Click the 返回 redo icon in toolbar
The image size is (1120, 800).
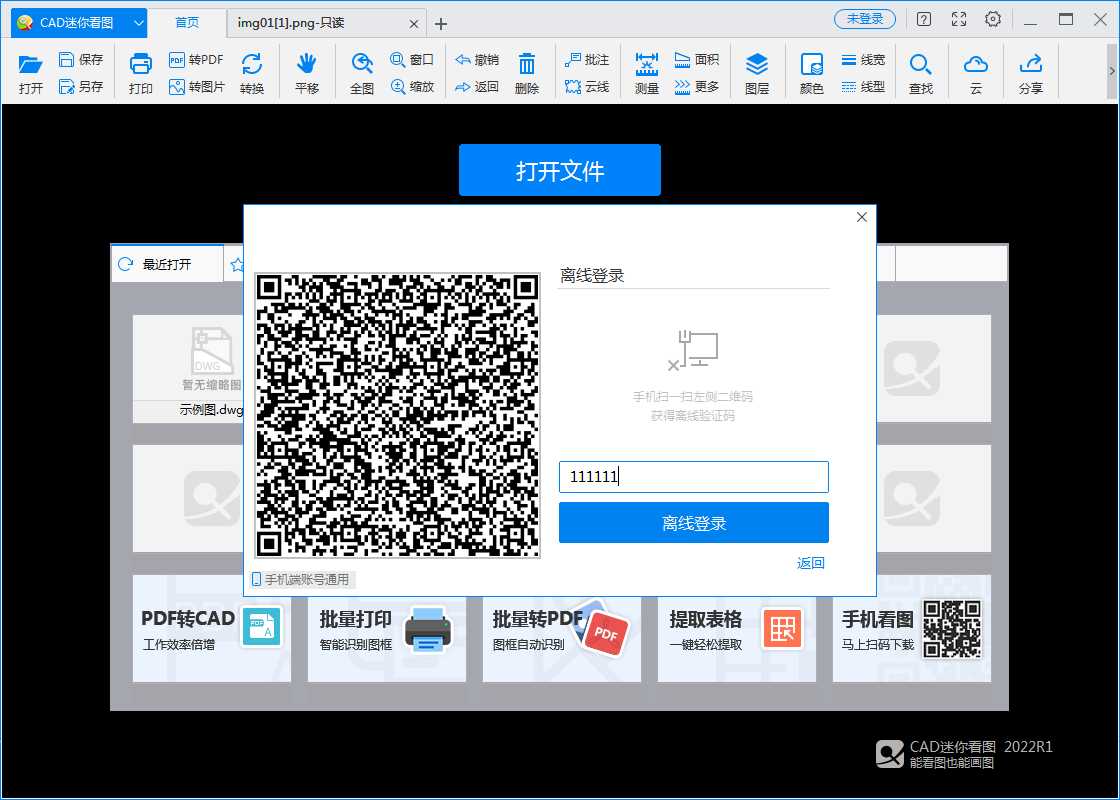(x=477, y=86)
